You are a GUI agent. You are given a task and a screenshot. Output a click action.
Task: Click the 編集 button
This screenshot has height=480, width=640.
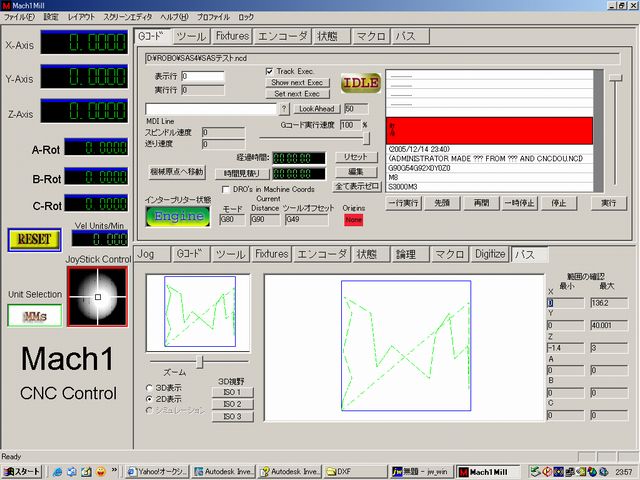click(356, 172)
